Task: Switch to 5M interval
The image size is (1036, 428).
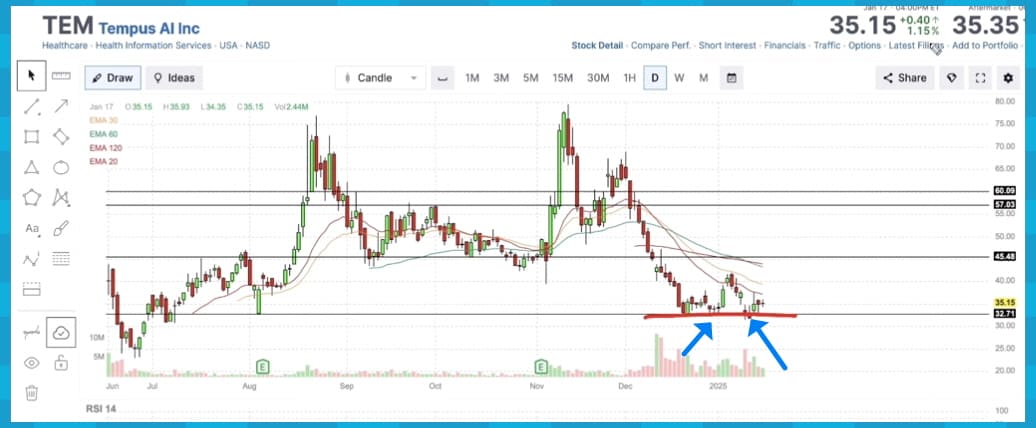Action: point(531,78)
